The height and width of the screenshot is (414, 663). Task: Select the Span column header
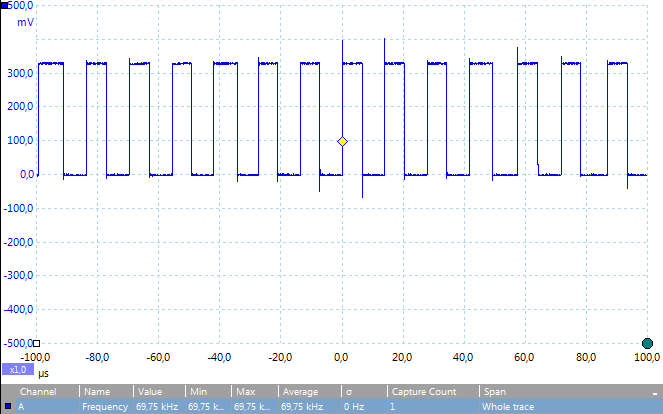[495, 392]
